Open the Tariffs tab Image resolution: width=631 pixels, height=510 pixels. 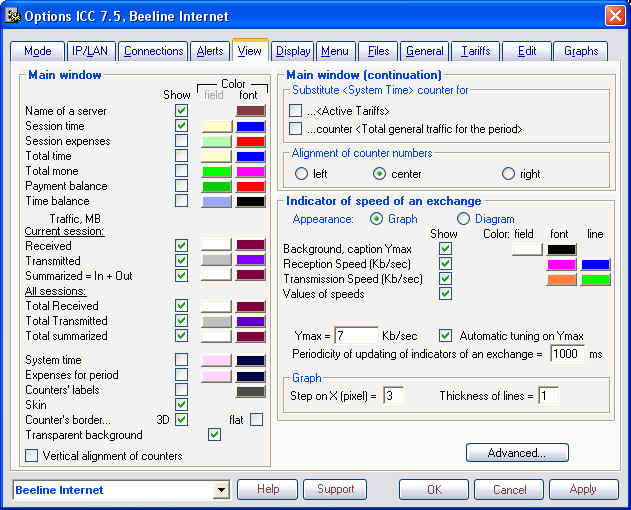tap(476, 52)
